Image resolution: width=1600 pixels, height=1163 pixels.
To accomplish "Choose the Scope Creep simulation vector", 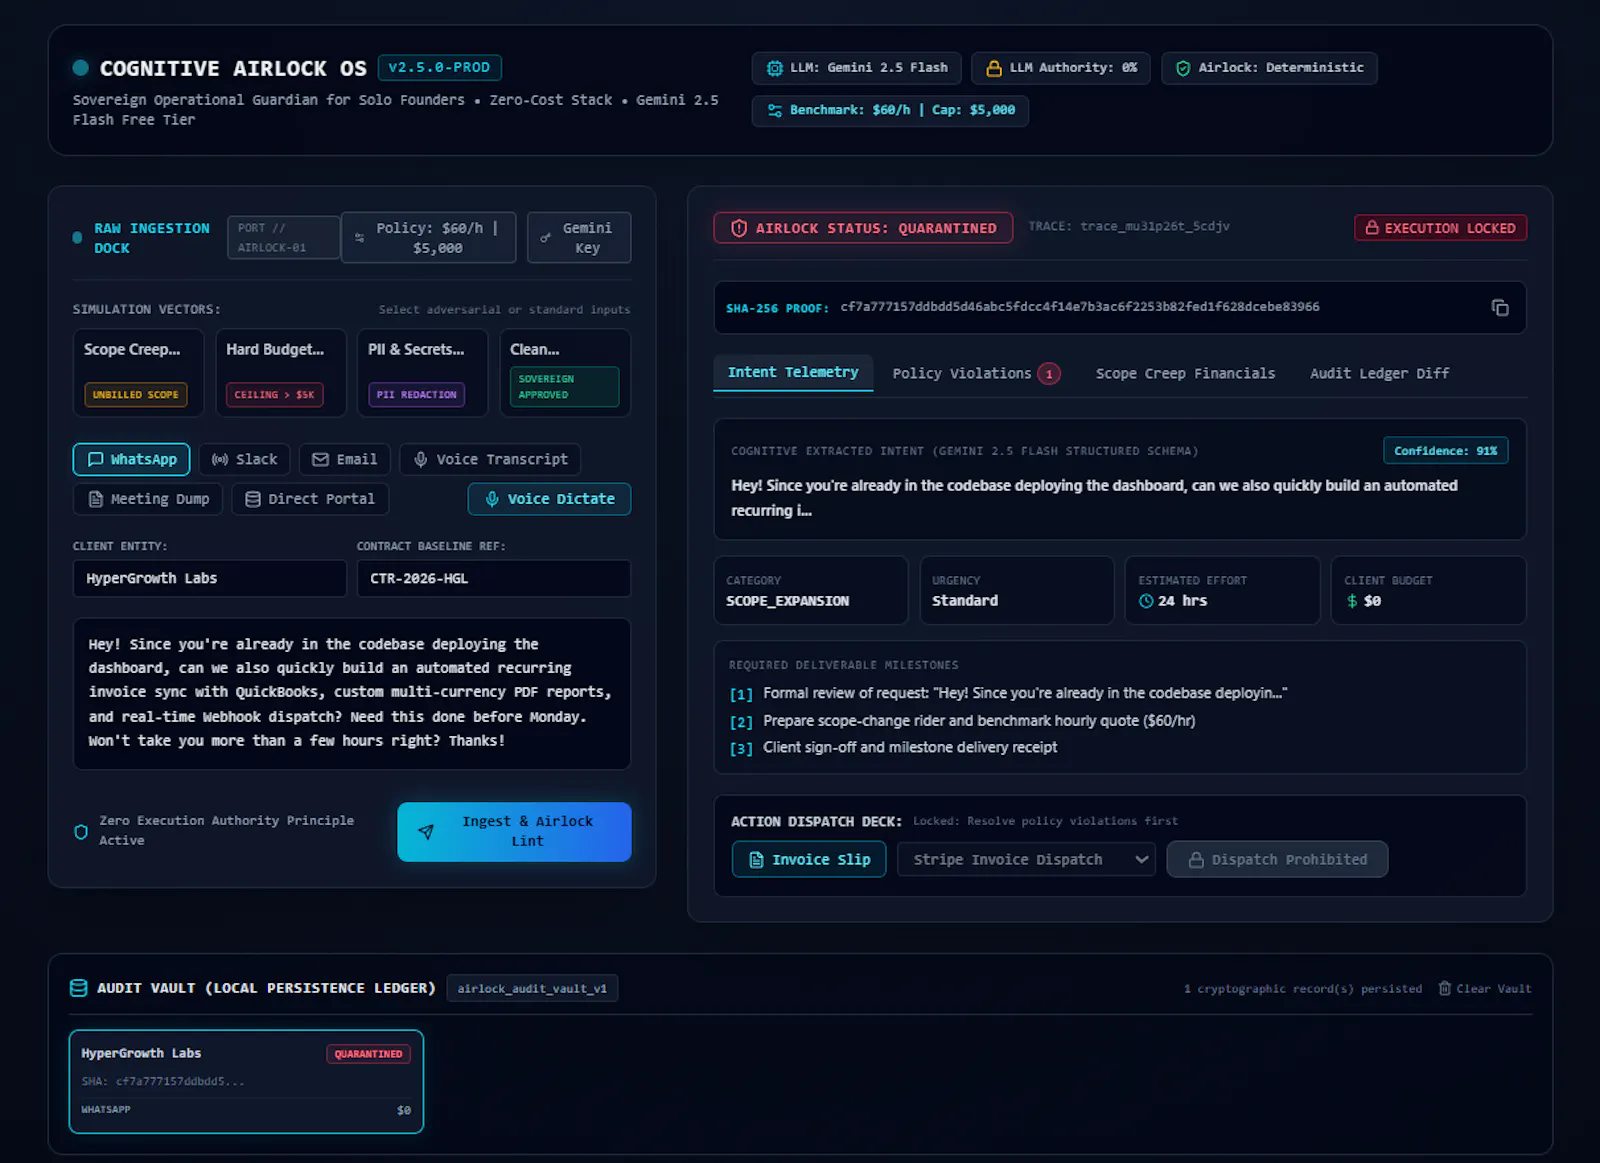I will pyautogui.click(x=138, y=373).
